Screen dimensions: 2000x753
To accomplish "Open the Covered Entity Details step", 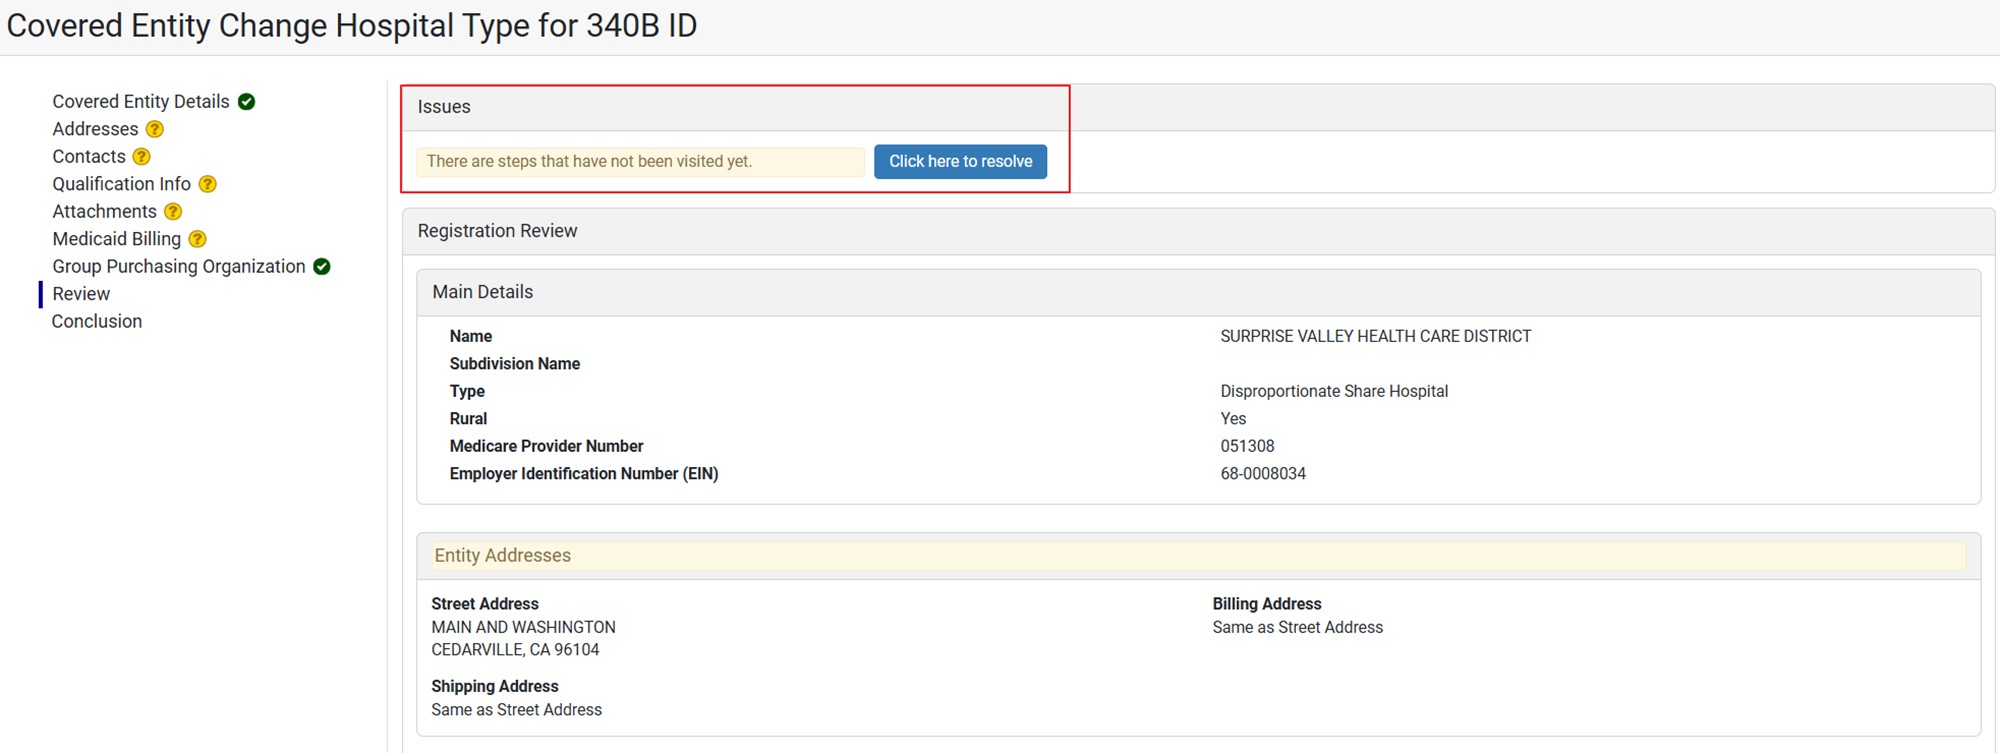I will point(141,102).
